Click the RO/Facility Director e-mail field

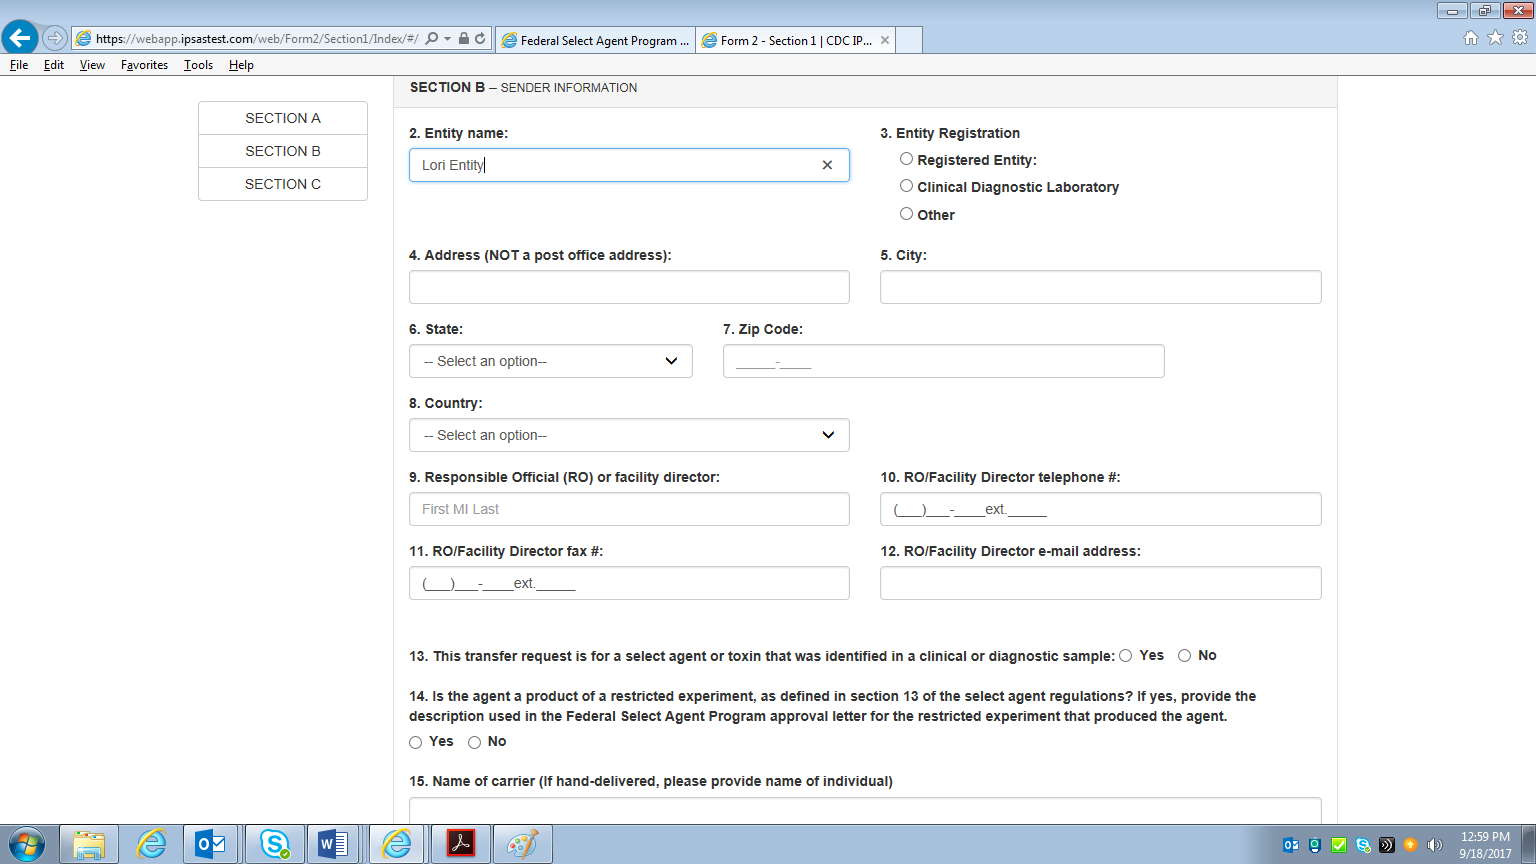click(1100, 583)
